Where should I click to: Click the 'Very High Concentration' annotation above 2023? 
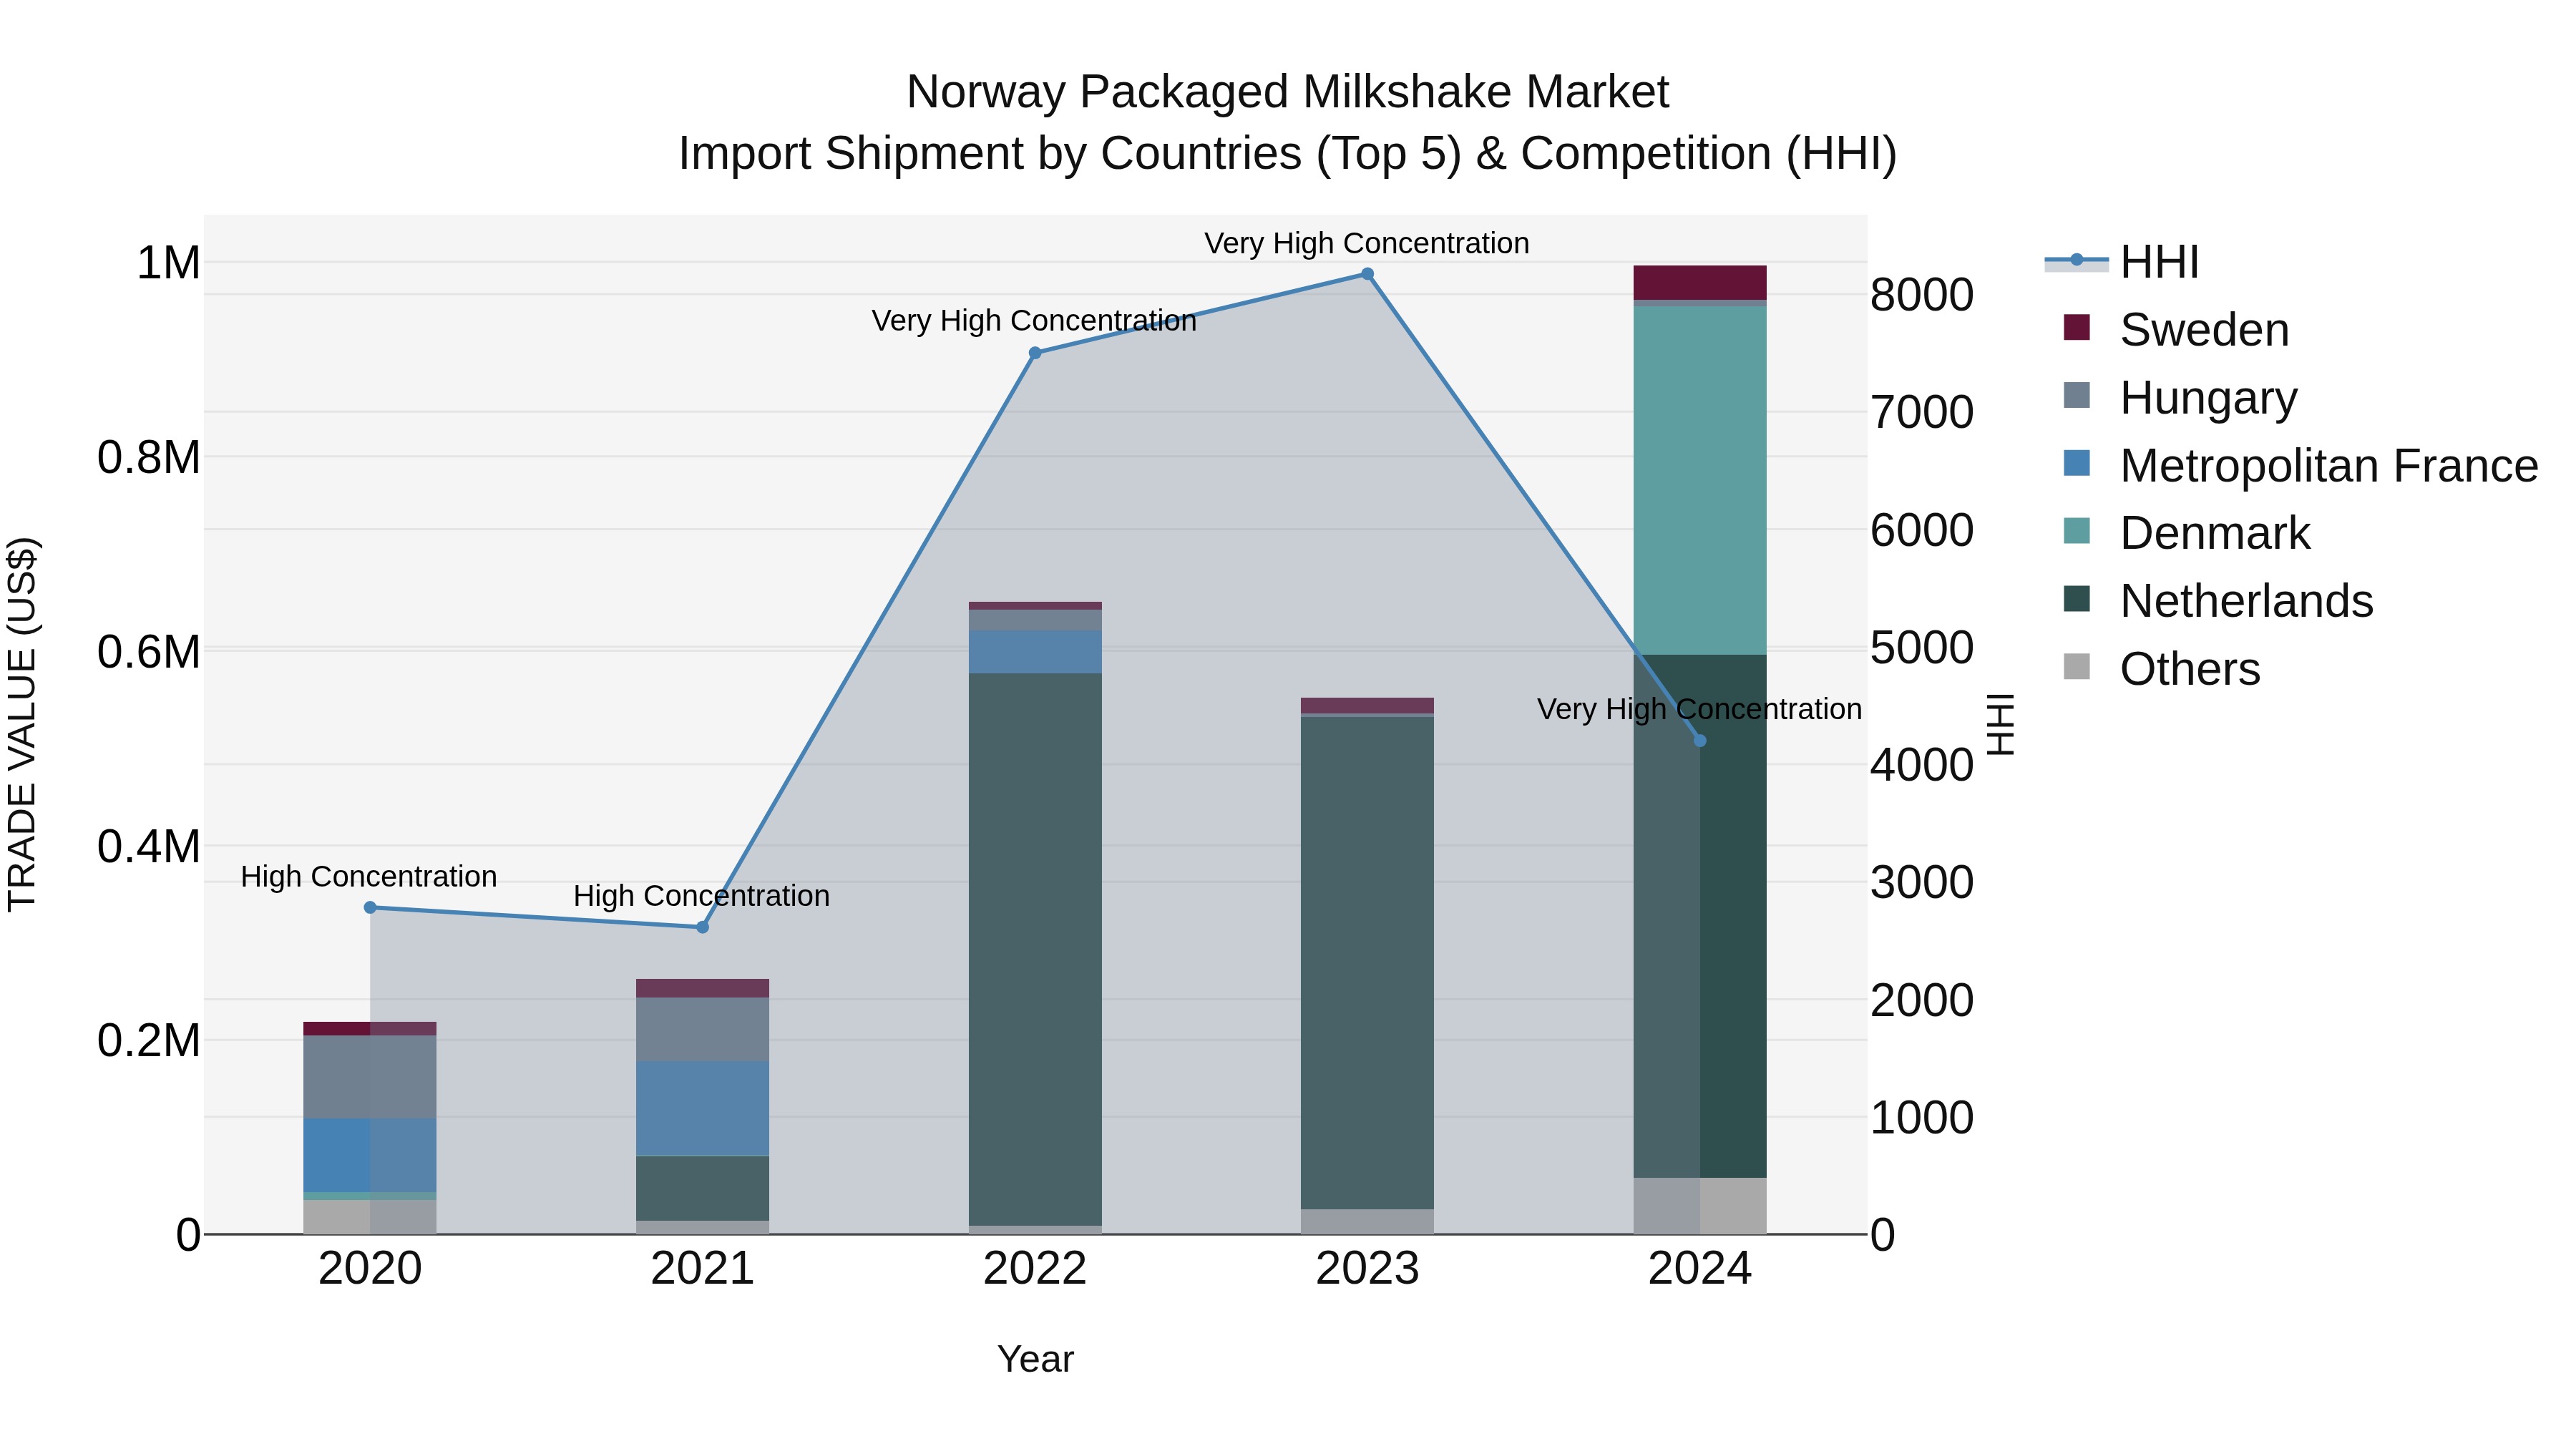click(x=1367, y=244)
